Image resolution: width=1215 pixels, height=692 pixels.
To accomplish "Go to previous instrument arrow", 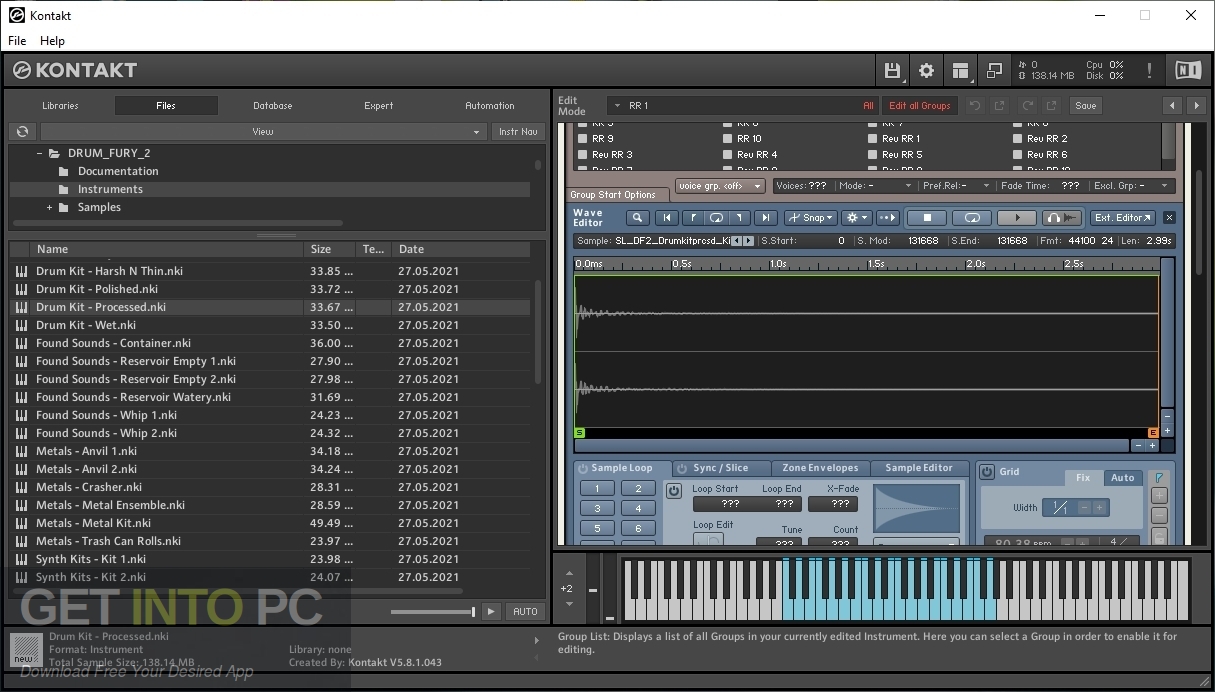I will point(1172,105).
